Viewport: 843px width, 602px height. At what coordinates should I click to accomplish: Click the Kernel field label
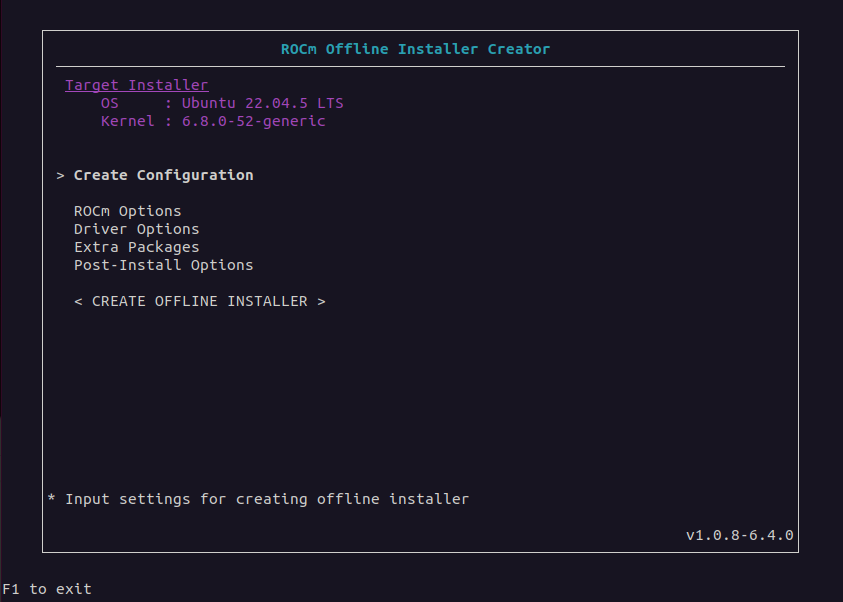pos(128,121)
